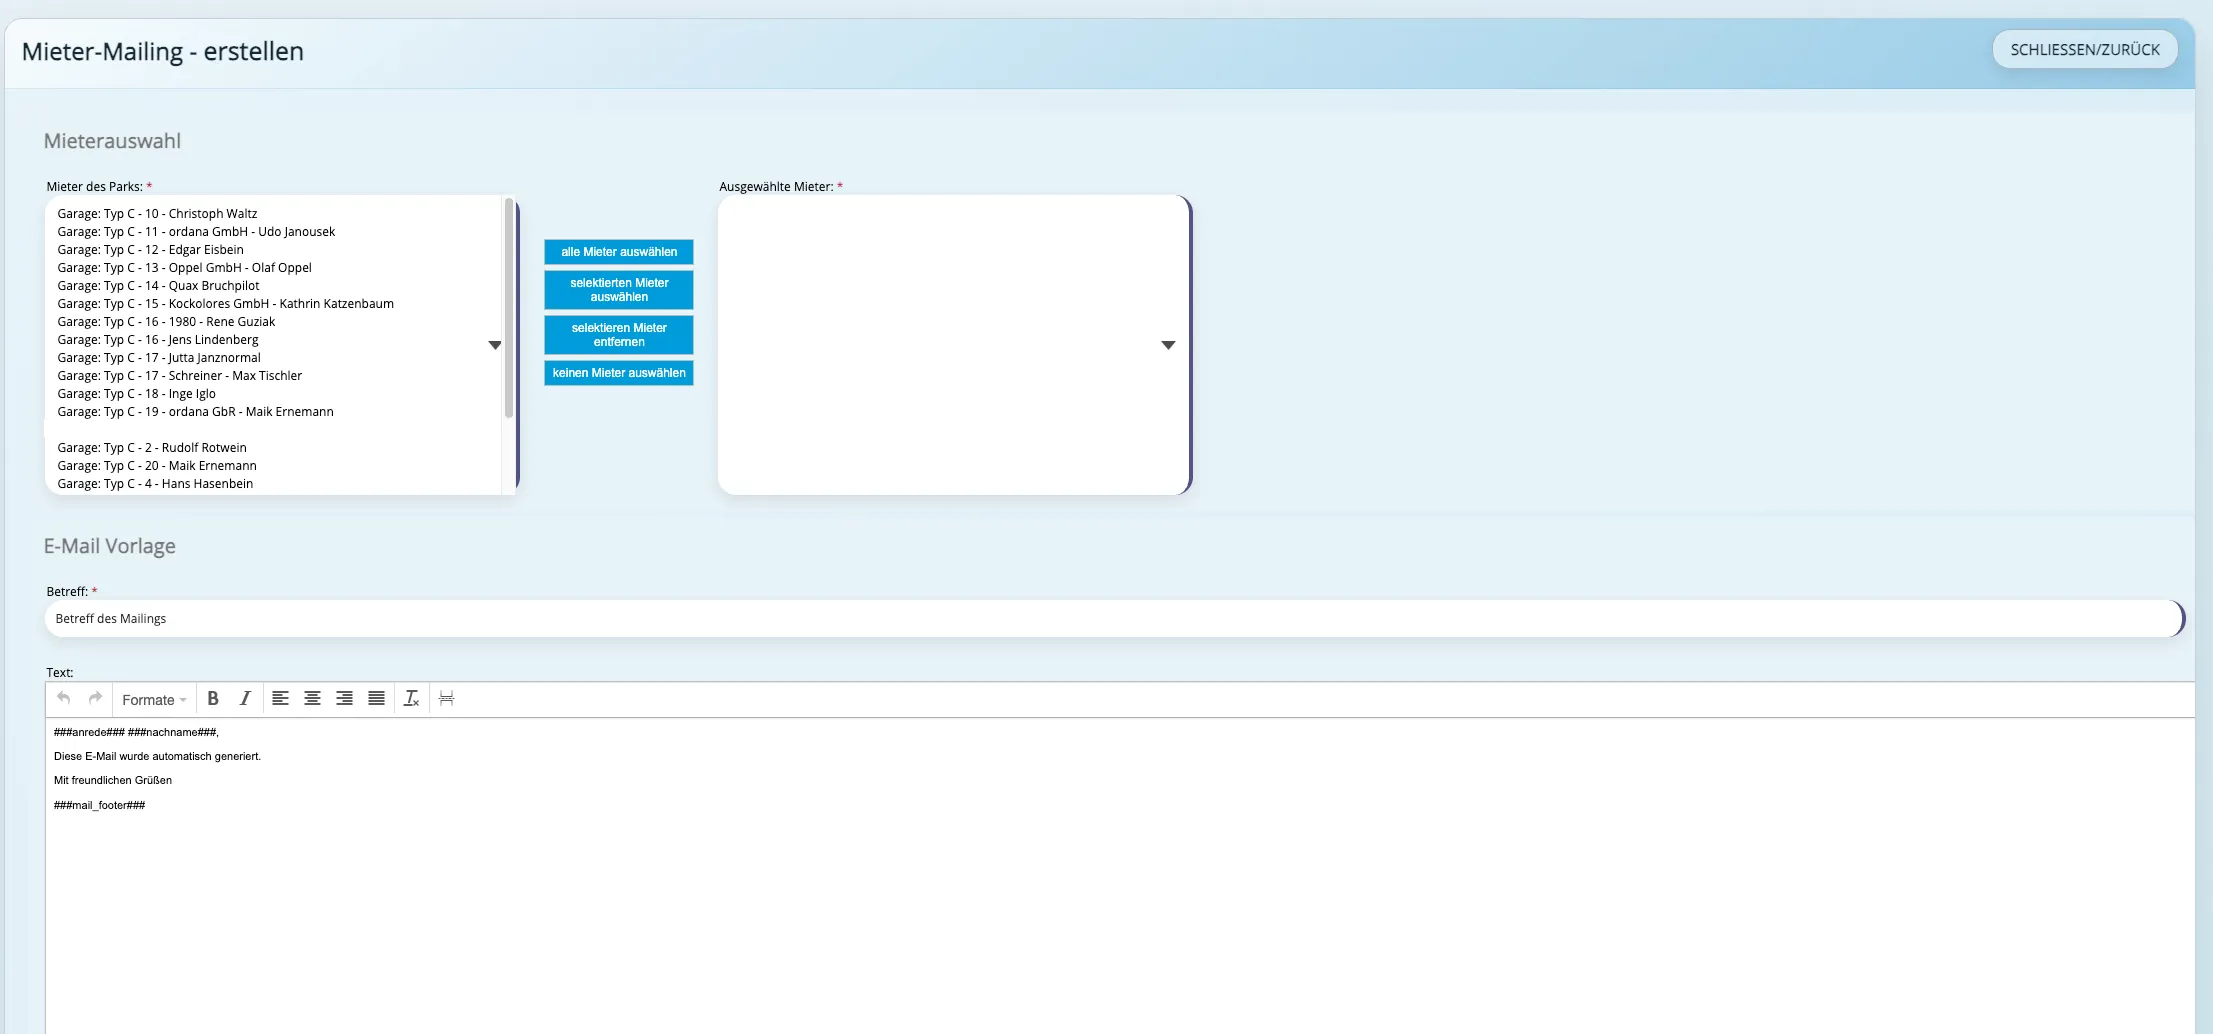Toggle italic formatting in the editor
Screen dimensions: 2213x1034
pyautogui.click(x=245, y=699)
